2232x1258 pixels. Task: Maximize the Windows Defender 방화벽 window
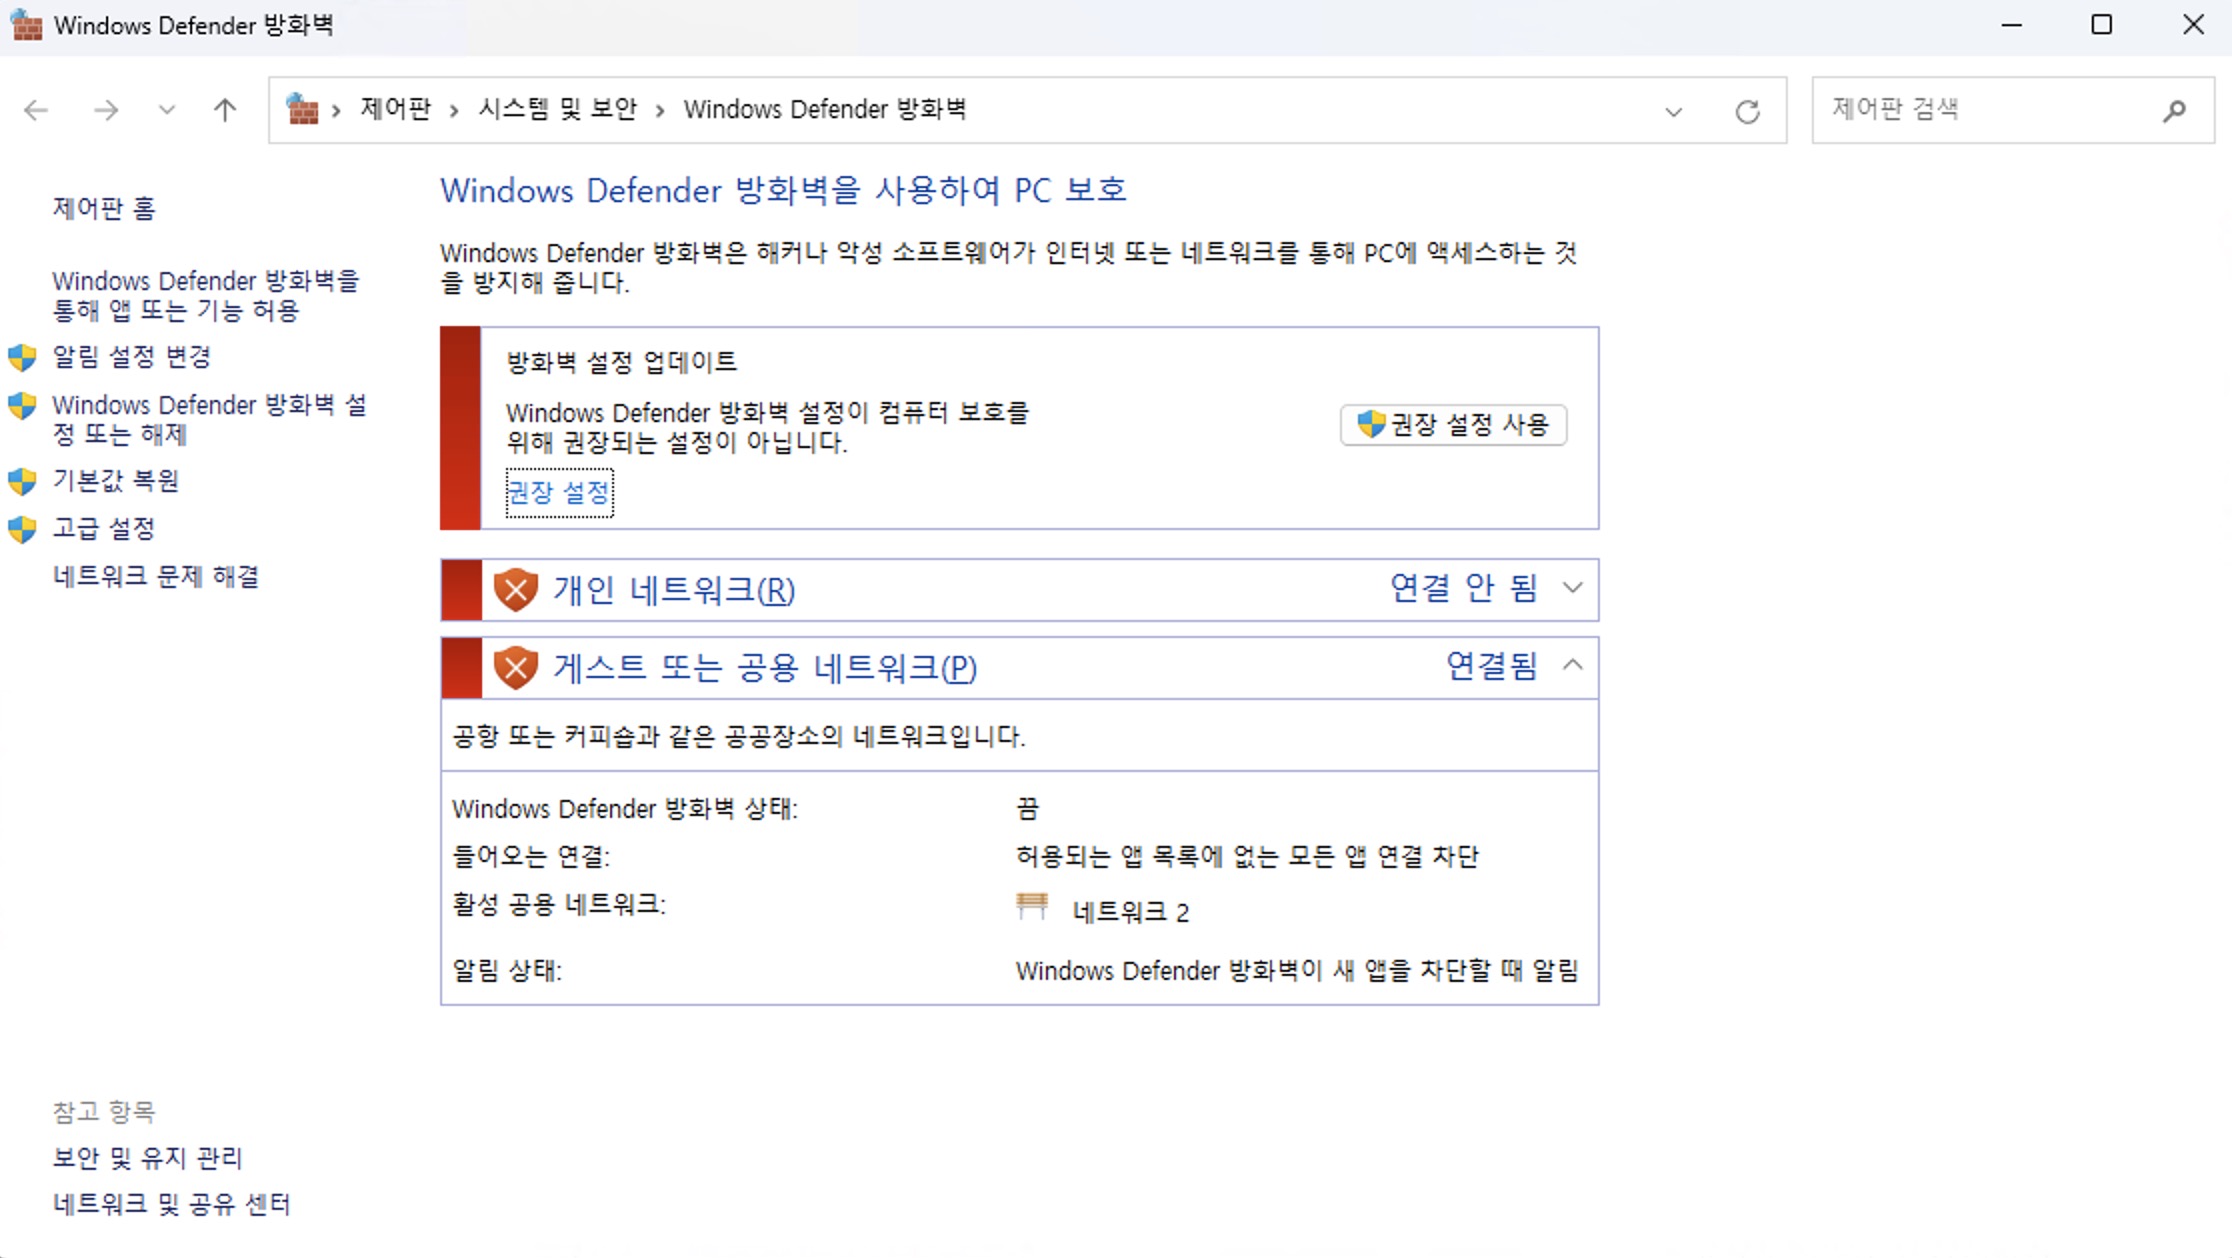(2102, 25)
